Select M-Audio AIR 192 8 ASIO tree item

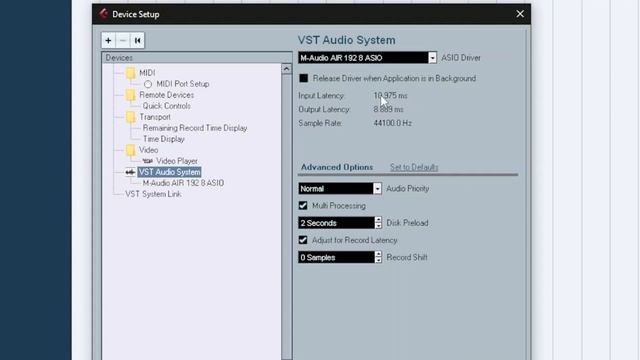(x=183, y=183)
